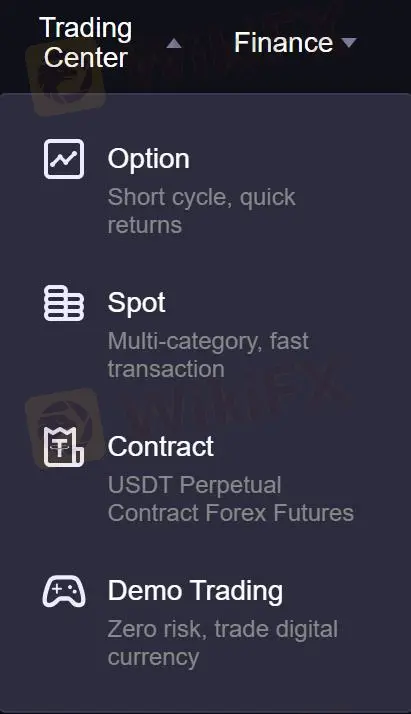Expand the Finance dropdown arrow

point(349,43)
